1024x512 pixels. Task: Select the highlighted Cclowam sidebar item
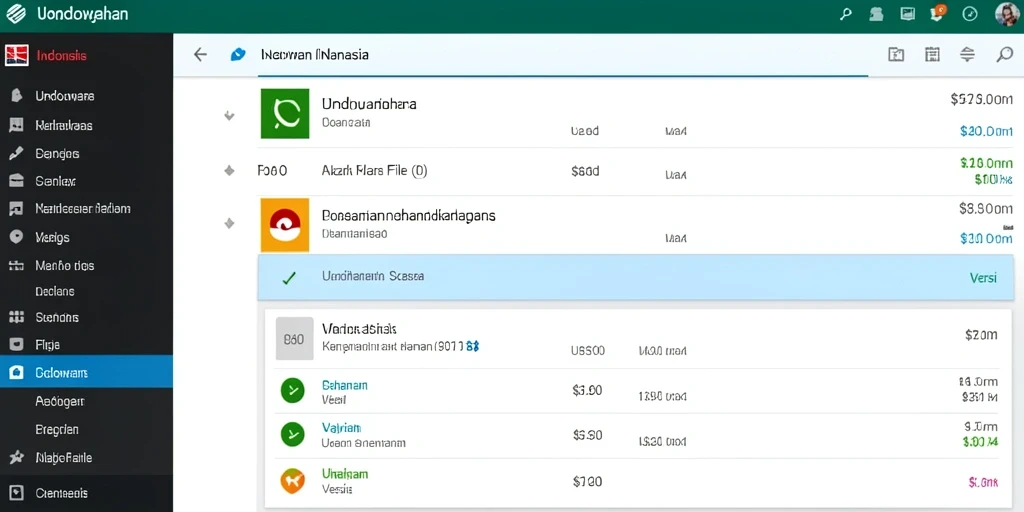tap(86, 372)
